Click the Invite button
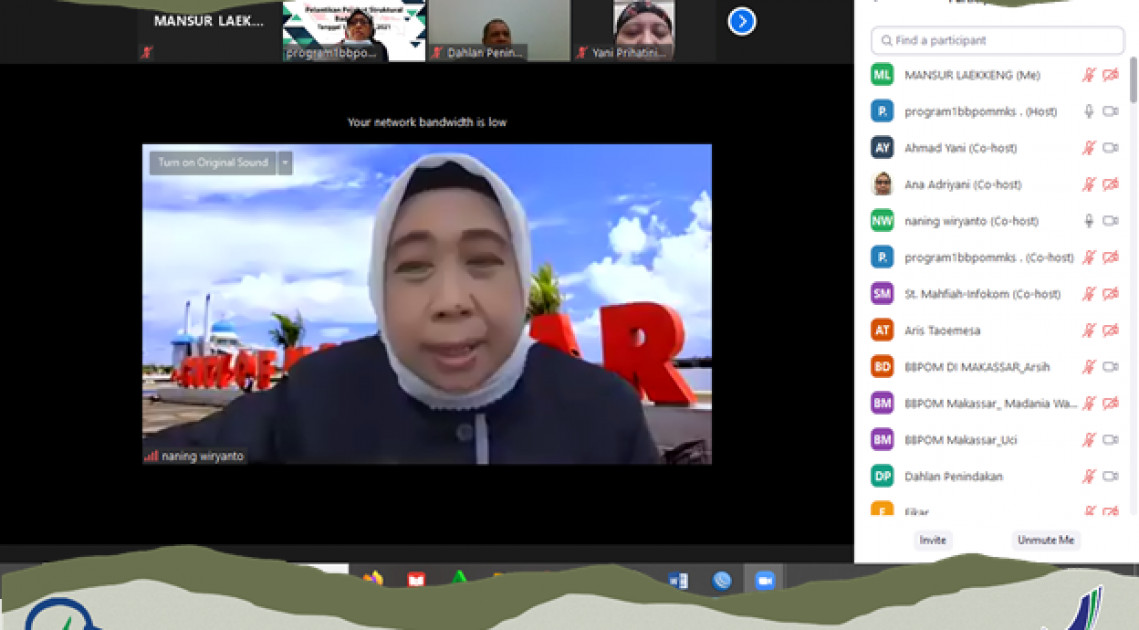This screenshot has width=1139, height=630. 933,540
